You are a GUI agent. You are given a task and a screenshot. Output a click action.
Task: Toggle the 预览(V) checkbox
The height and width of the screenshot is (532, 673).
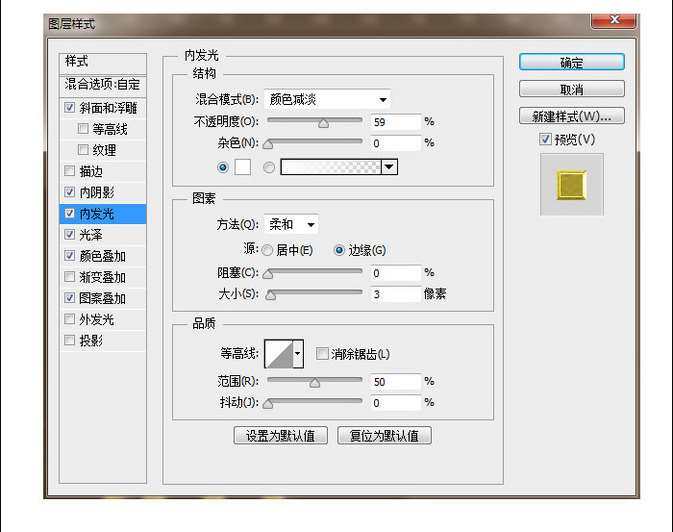click(545, 139)
